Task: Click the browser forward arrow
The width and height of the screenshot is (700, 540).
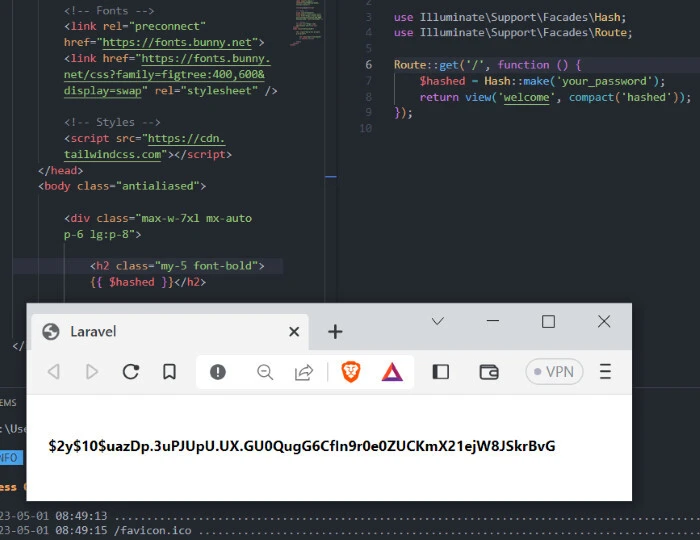Action: pos(92,372)
